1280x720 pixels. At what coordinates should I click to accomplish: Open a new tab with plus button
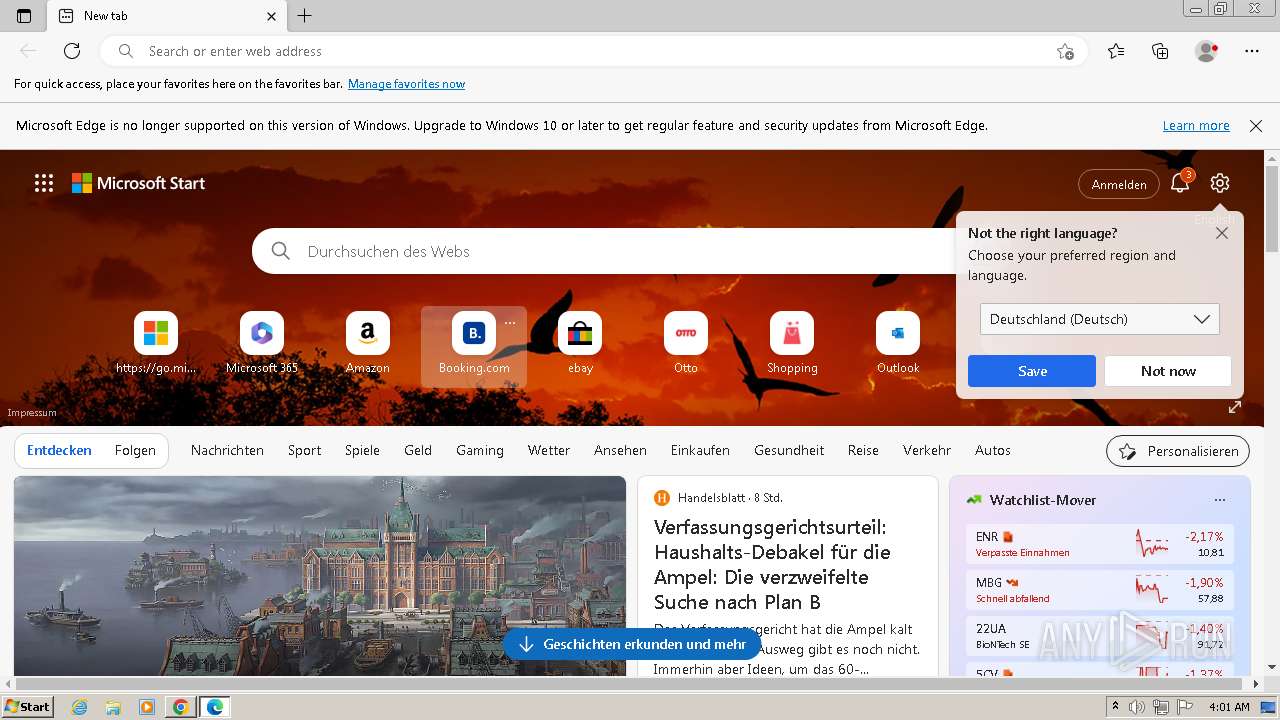[x=305, y=16]
